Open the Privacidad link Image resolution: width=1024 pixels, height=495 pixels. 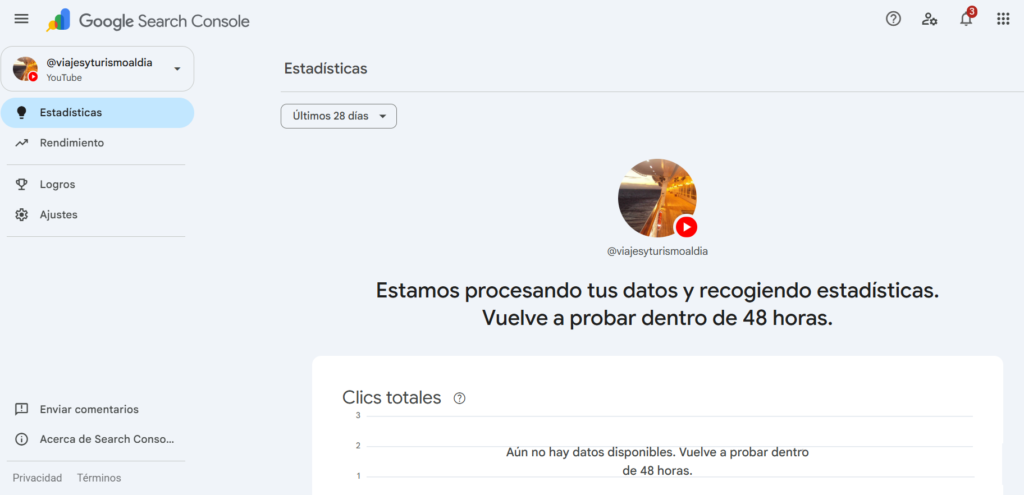pyautogui.click(x=37, y=478)
